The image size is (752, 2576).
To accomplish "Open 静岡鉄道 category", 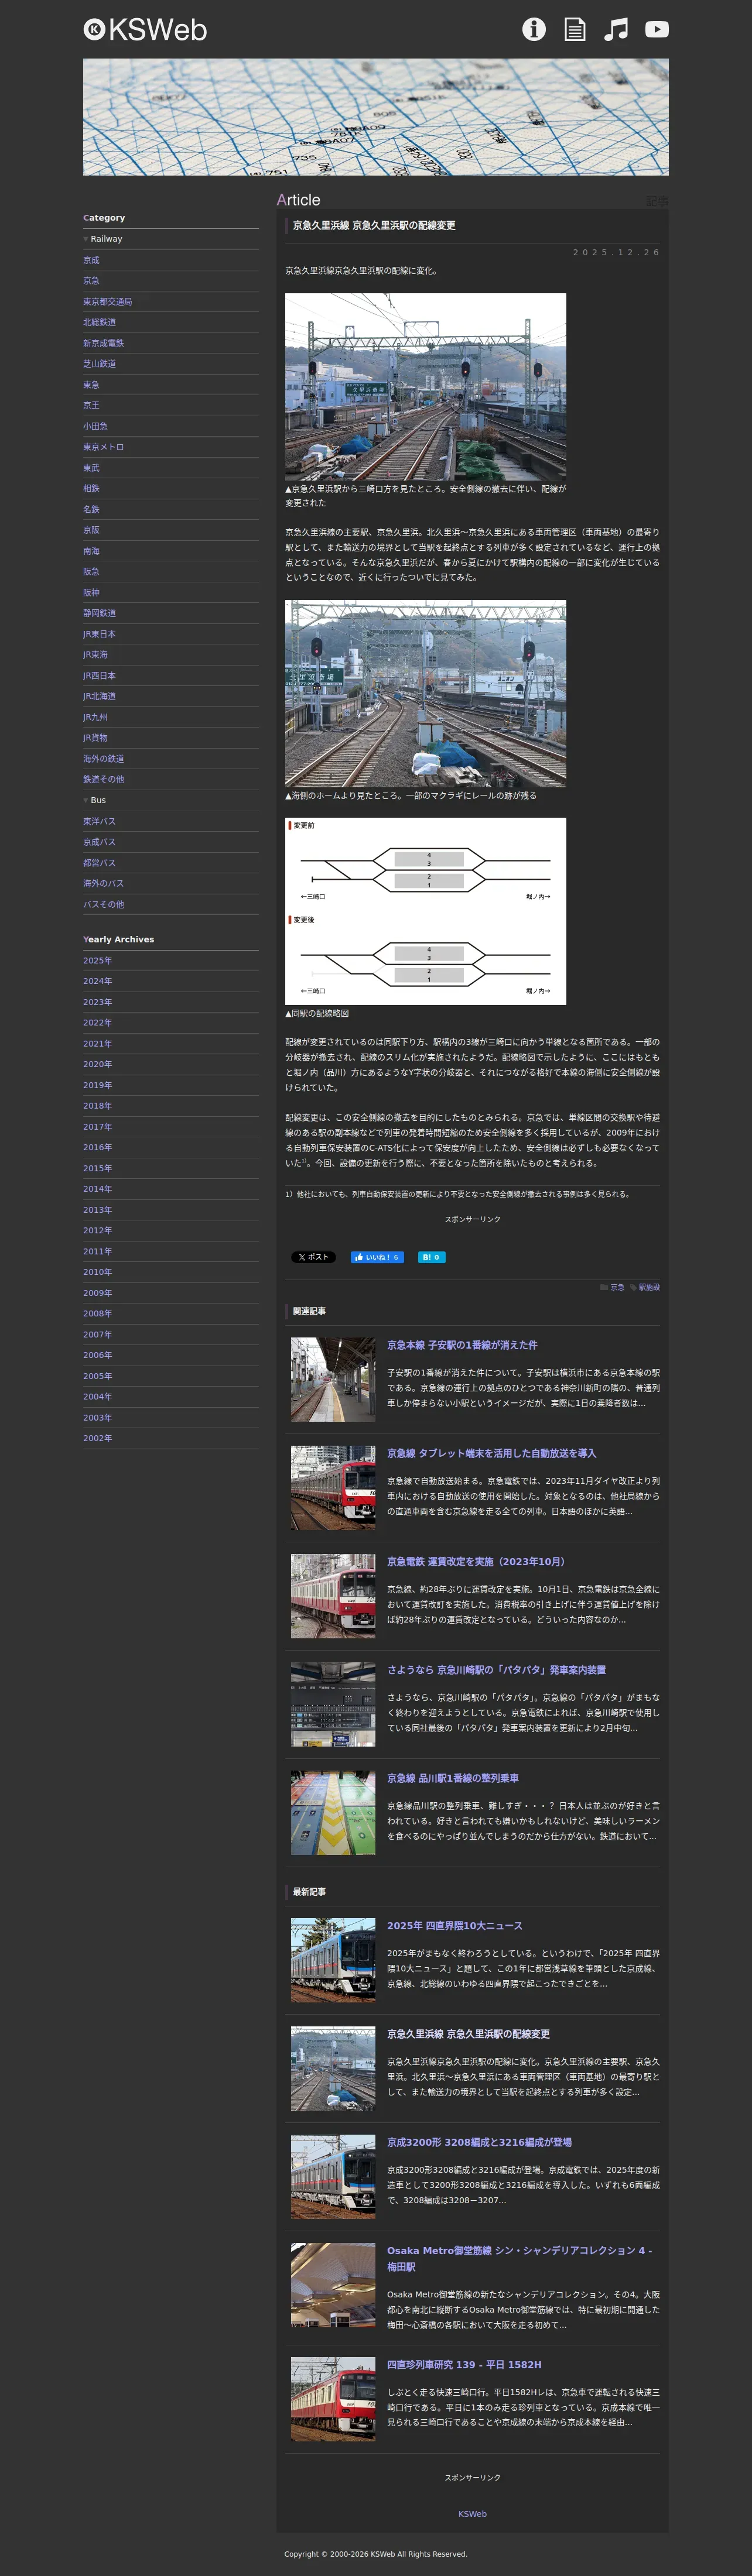I will (99, 613).
